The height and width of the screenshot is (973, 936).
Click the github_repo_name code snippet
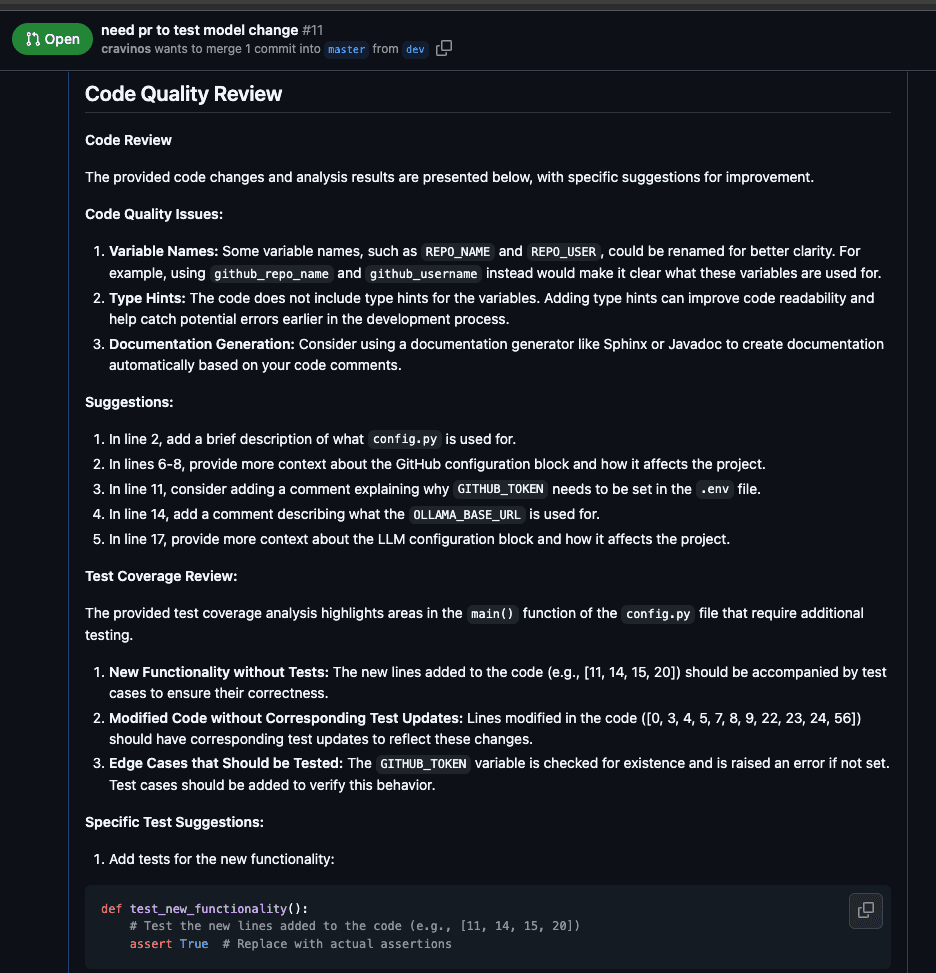pyautogui.click(x=271, y=274)
